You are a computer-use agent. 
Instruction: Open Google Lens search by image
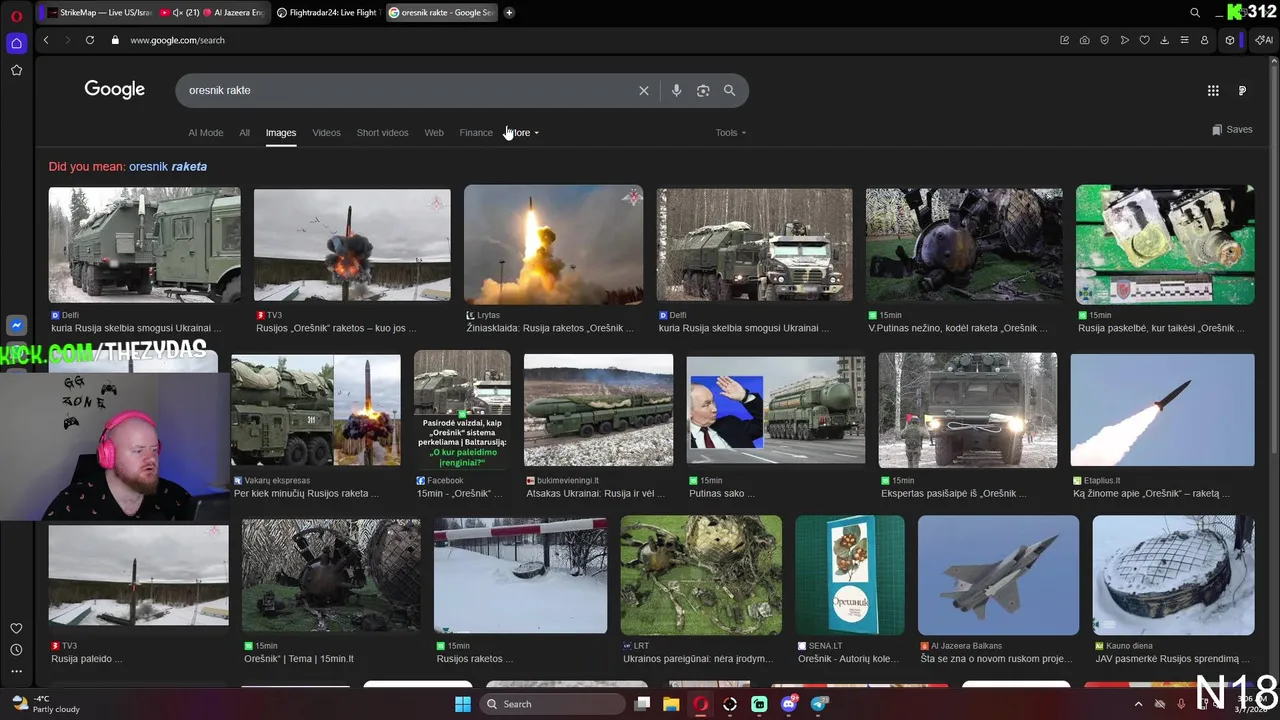pyautogui.click(x=703, y=90)
